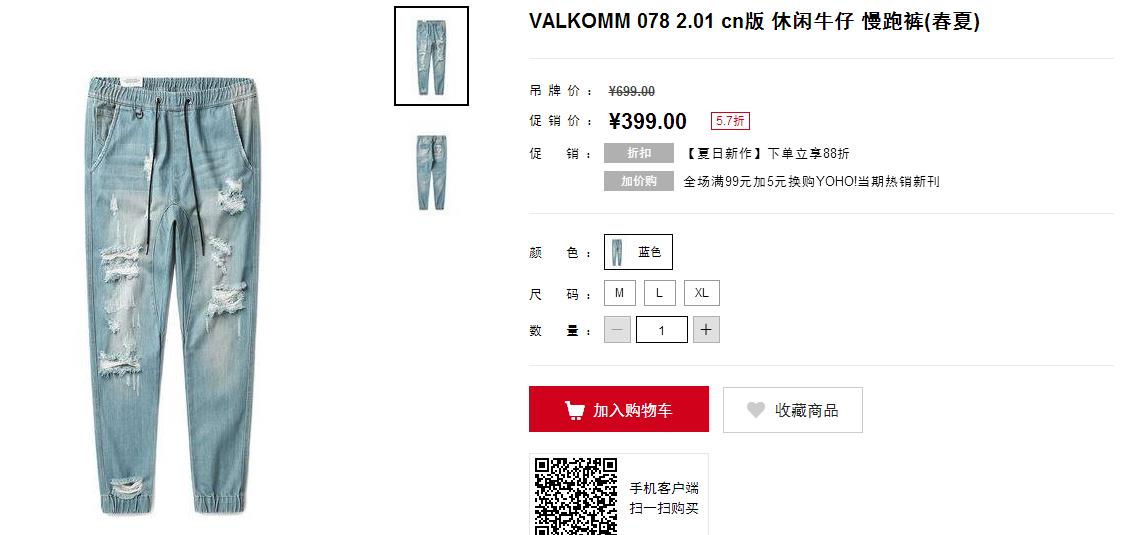Choose size XL

pyautogui.click(x=702, y=293)
